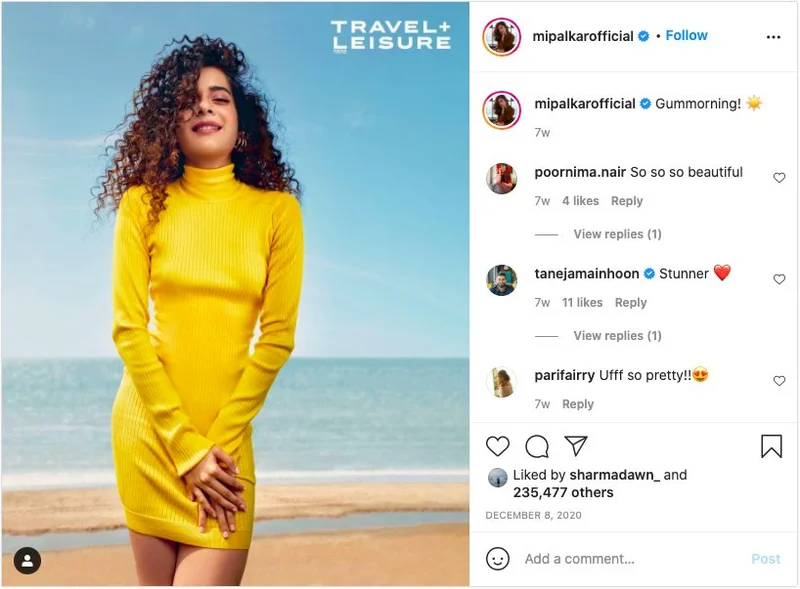Viewport: 800px width, 589px height.
Task: Save the post with the bookmark icon
Action: [771, 446]
